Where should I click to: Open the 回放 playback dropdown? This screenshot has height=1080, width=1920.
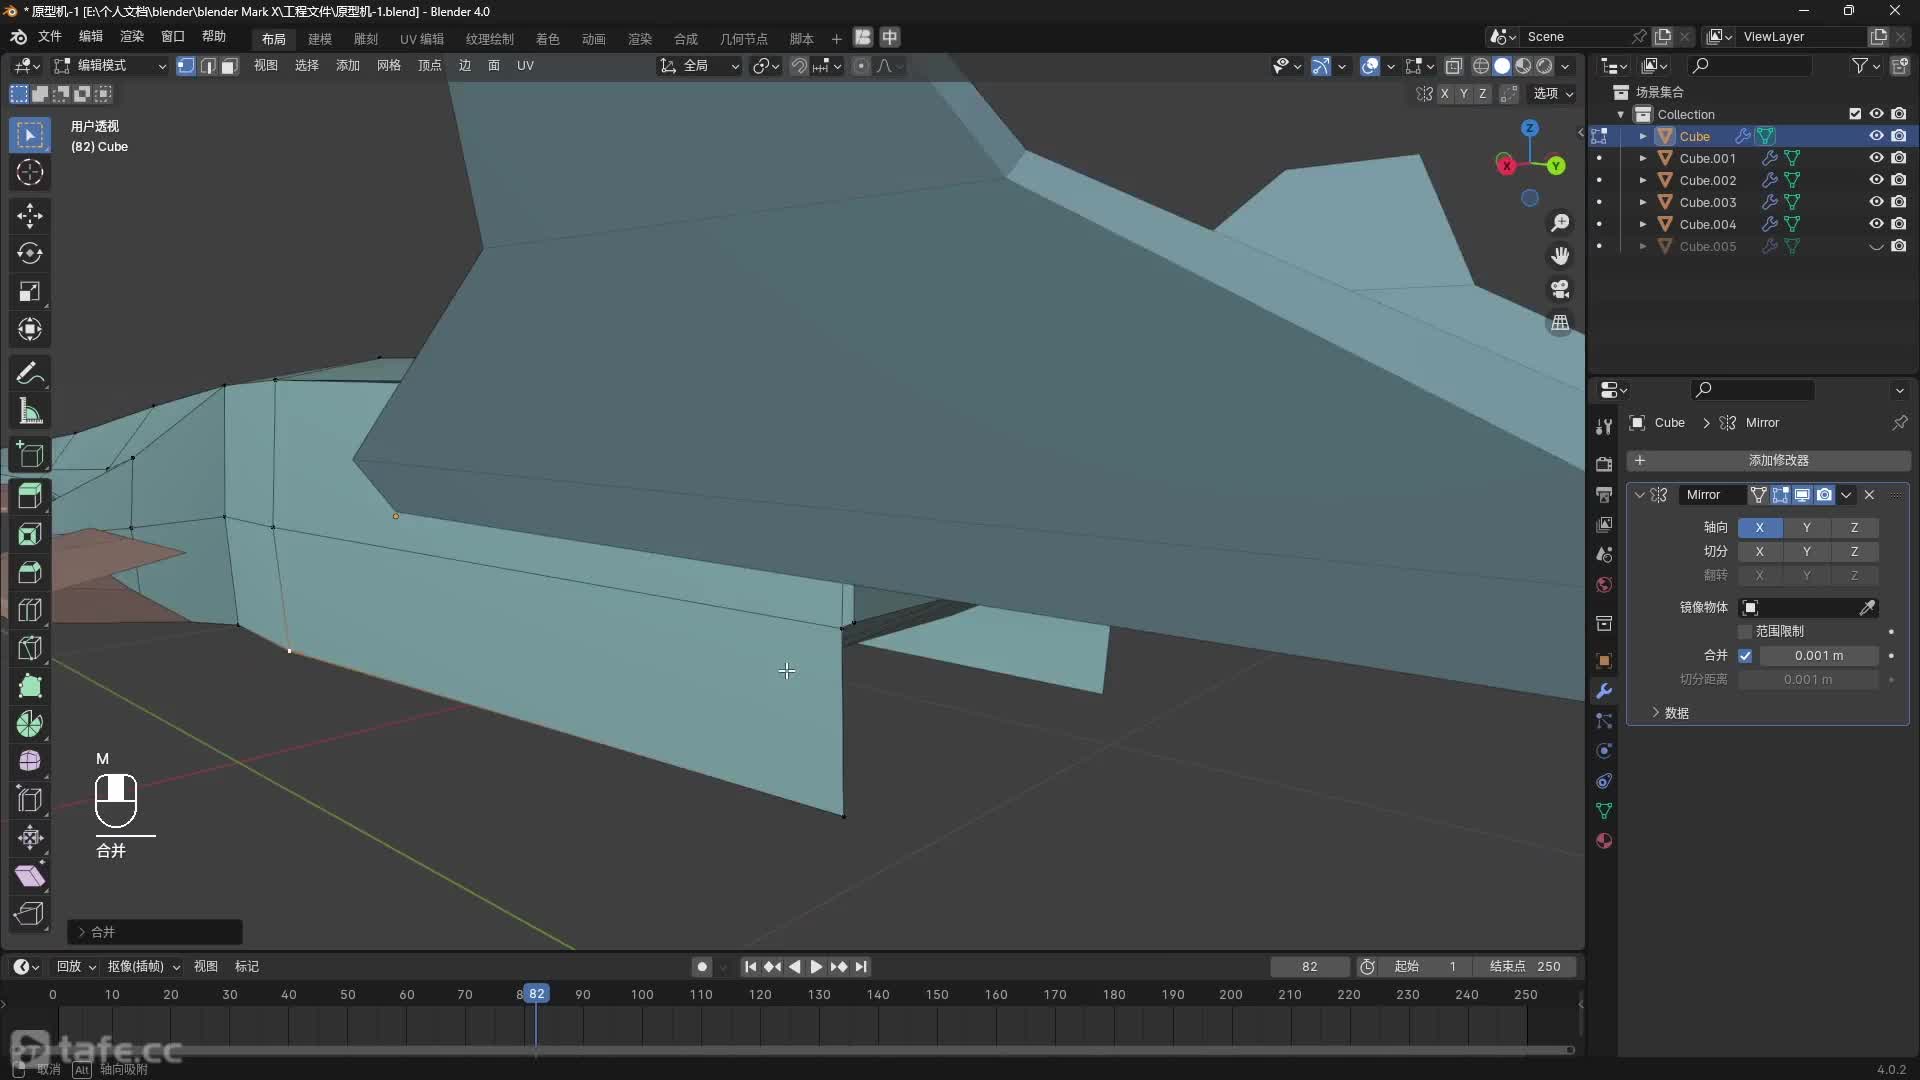tap(76, 967)
